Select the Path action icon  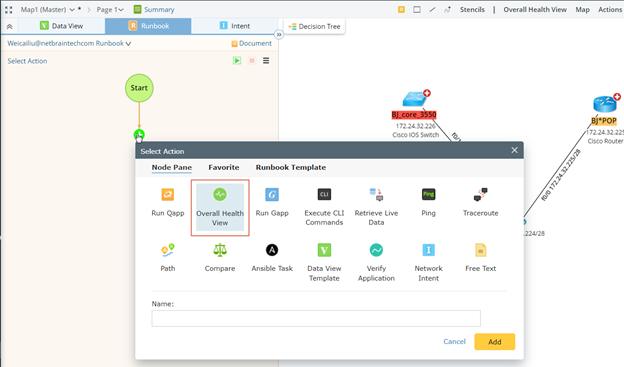pyautogui.click(x=168, y=250)
